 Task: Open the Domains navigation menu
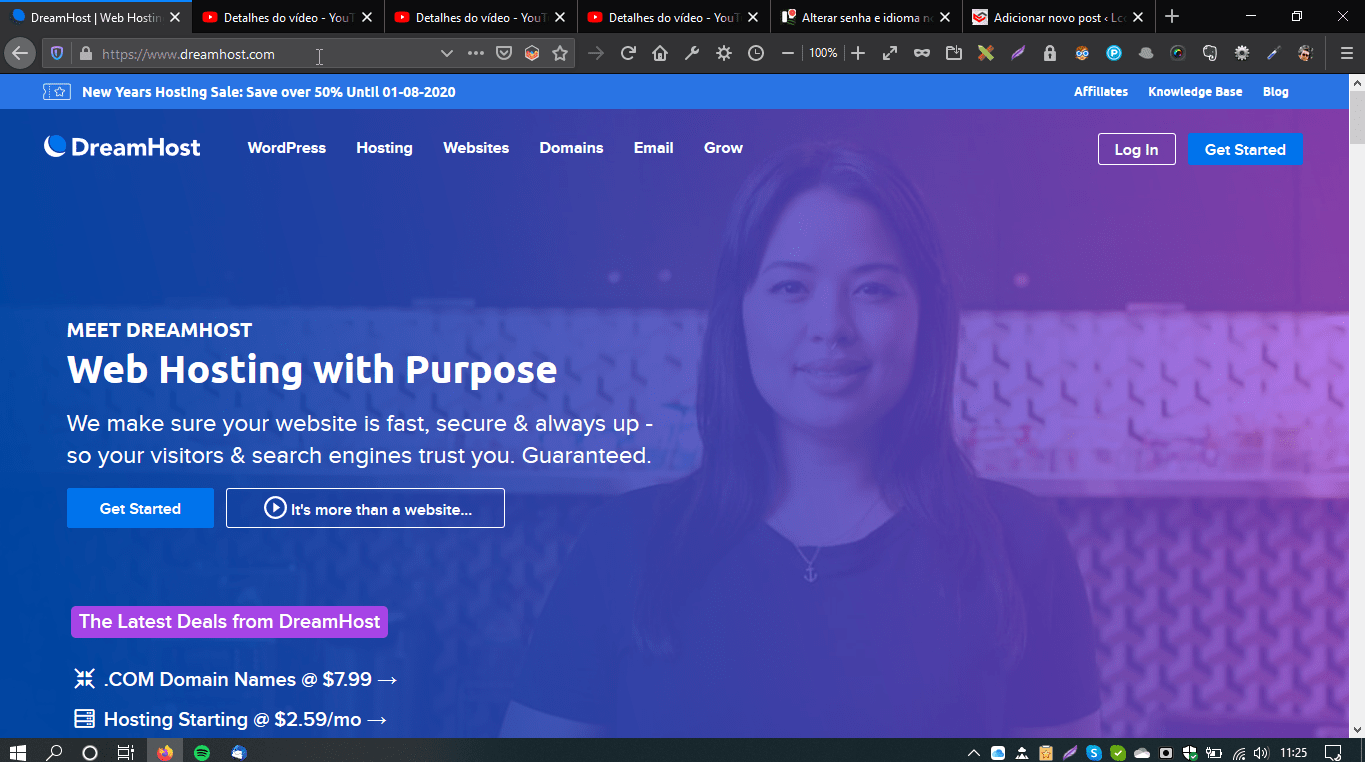pyautogui.click(x=571, y=148)
